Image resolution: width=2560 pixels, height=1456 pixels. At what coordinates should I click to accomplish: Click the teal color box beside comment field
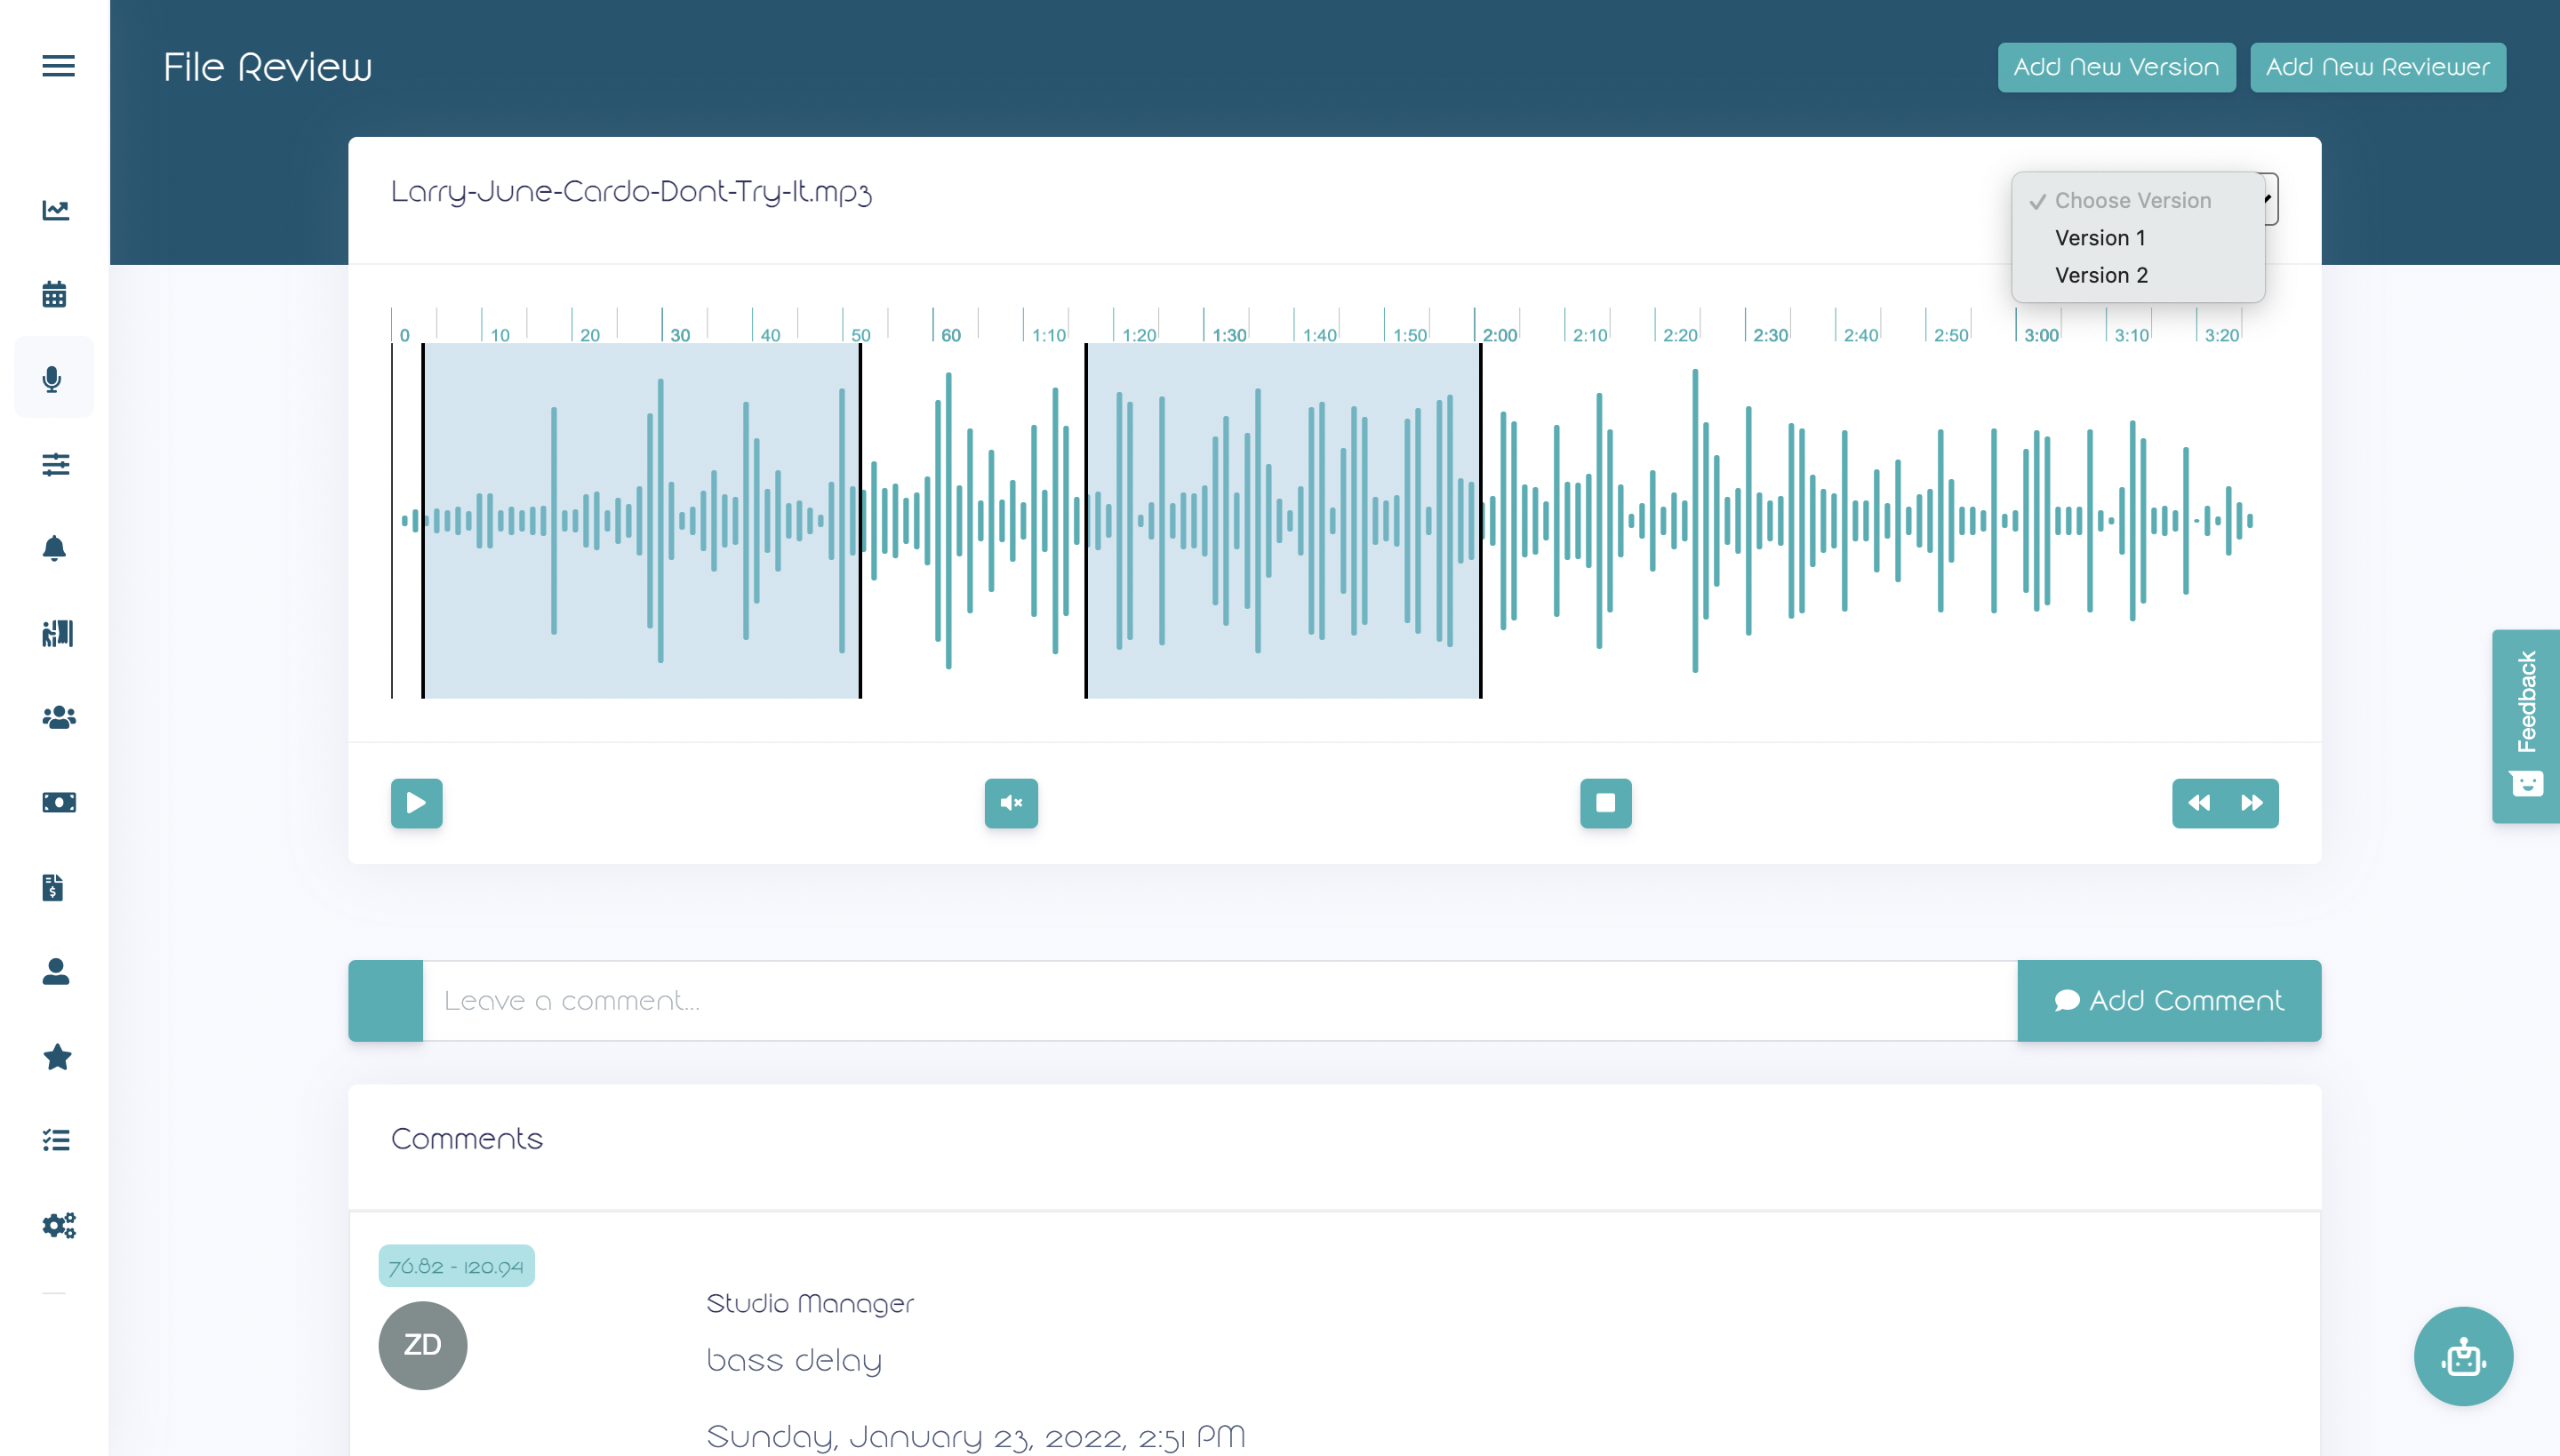click(386, 1001)
